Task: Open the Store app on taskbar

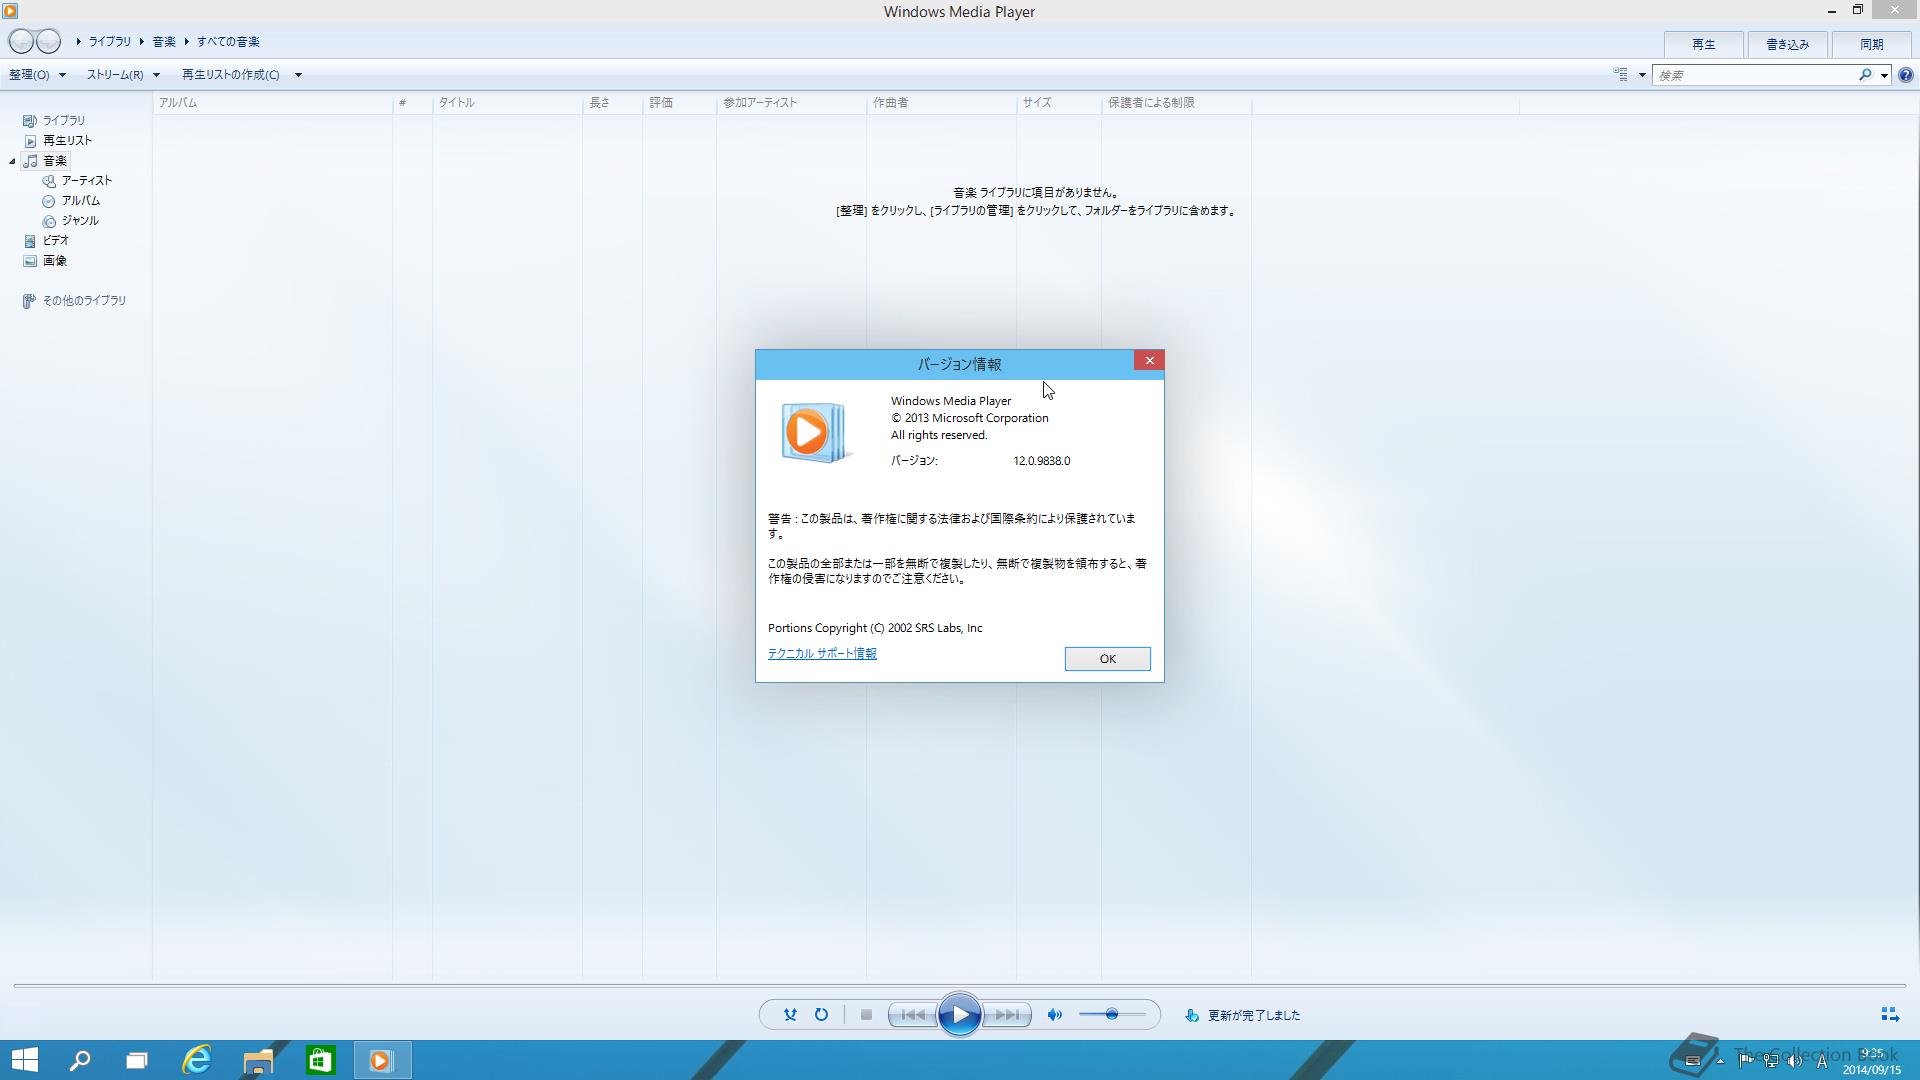Action: click(x=320, y=1060)
